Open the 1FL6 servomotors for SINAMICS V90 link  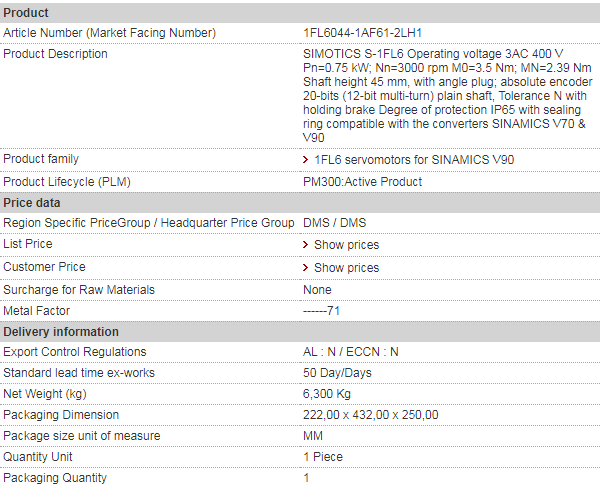pos(414,160)
